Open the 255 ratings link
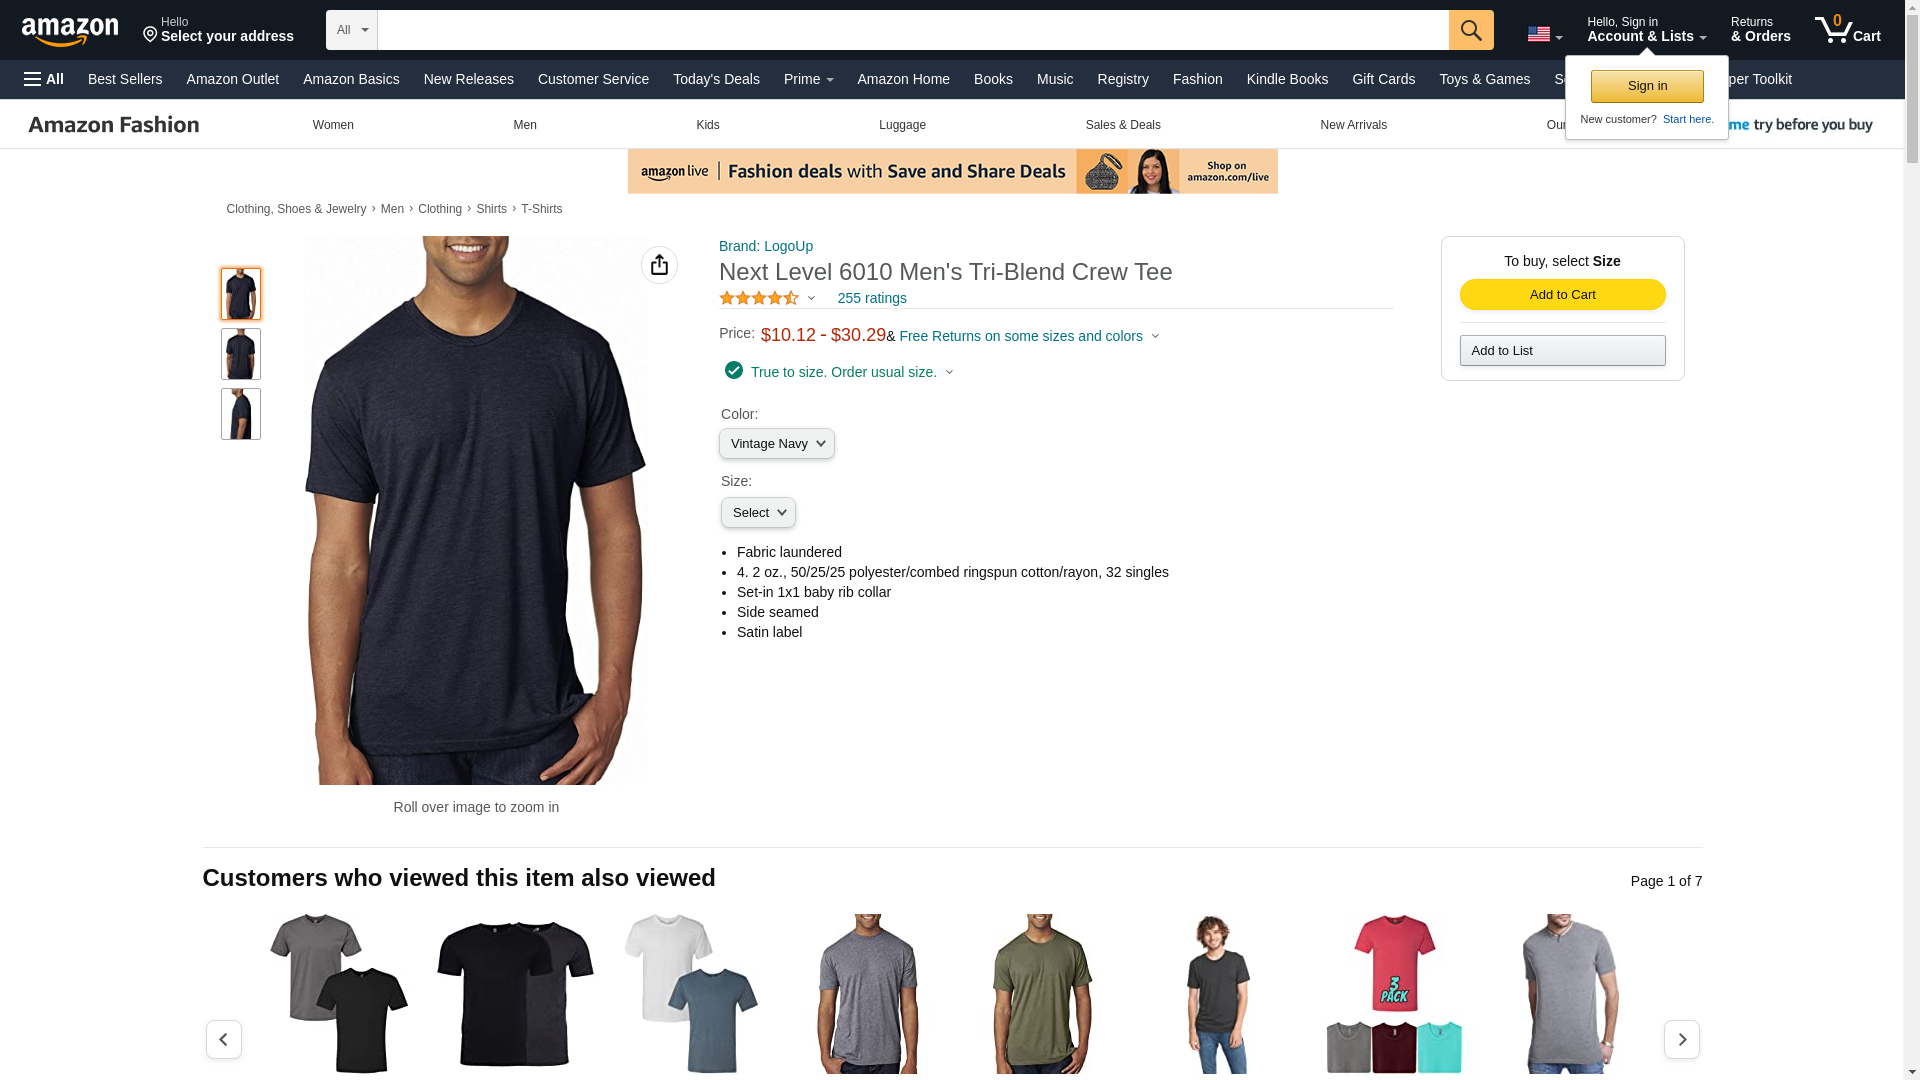Screen dimensions: 1920x1080 point(872,298)
